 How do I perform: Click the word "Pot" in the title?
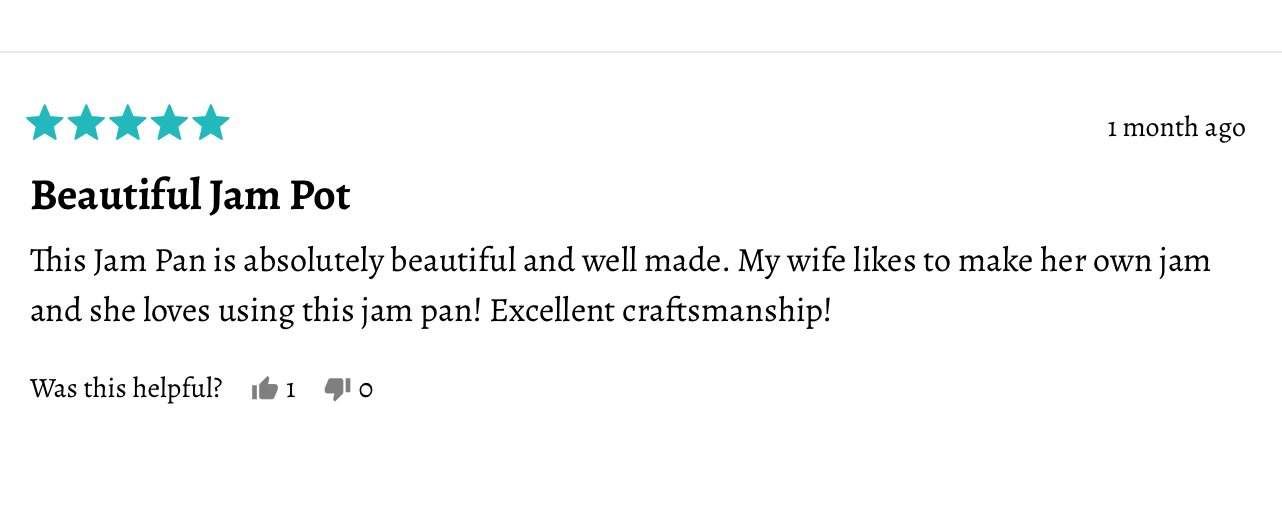click(x=320, y=196)
